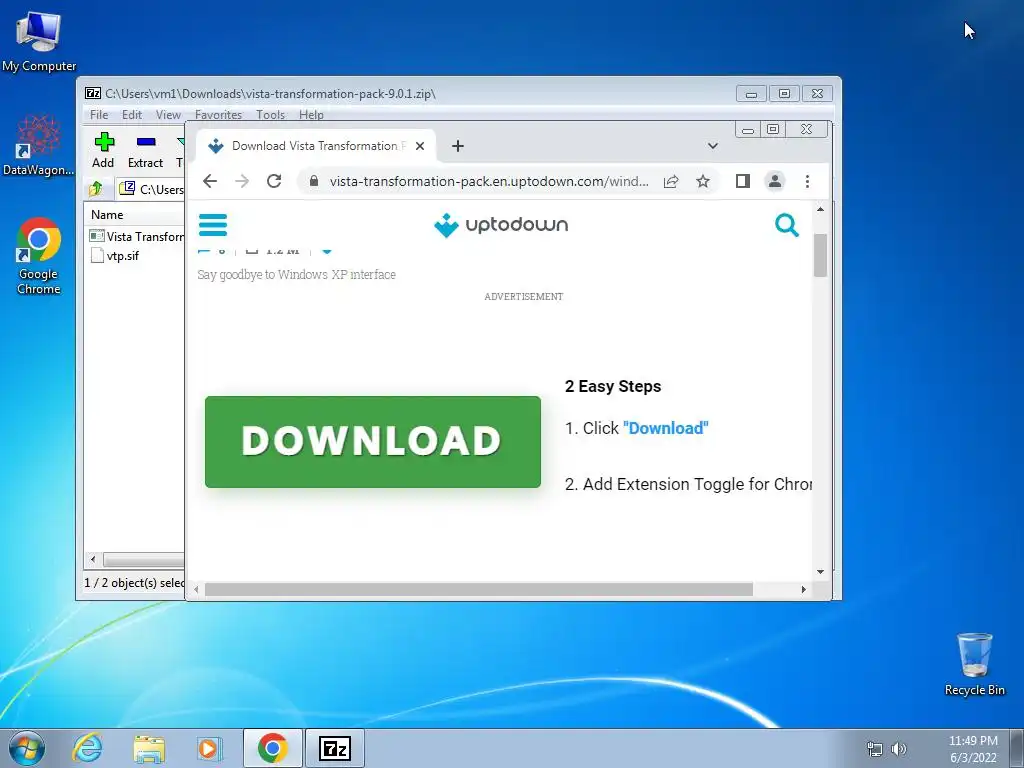1024x768 pixels.
Task: Click the Chrome address bar URL
Action: pyautogui.click(x=488, y=181)
